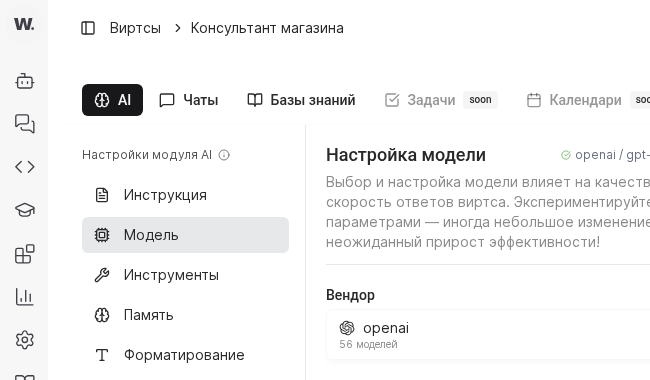Click the book icon at the sidebar bottom
The height and width of the screenshot is (380, 650).
tap(24, 378)
